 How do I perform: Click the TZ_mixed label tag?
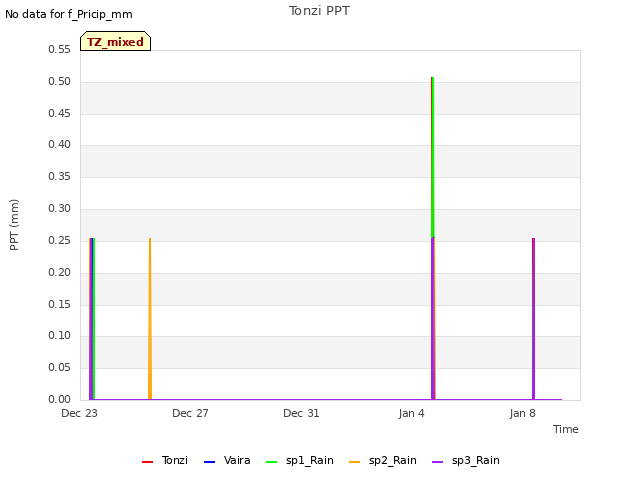coord(116,41)
